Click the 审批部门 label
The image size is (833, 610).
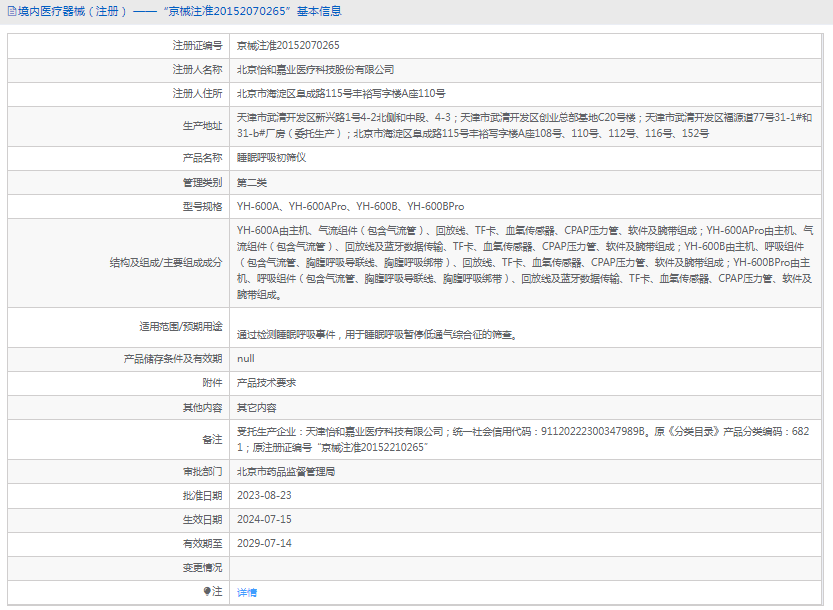point(202,471)
